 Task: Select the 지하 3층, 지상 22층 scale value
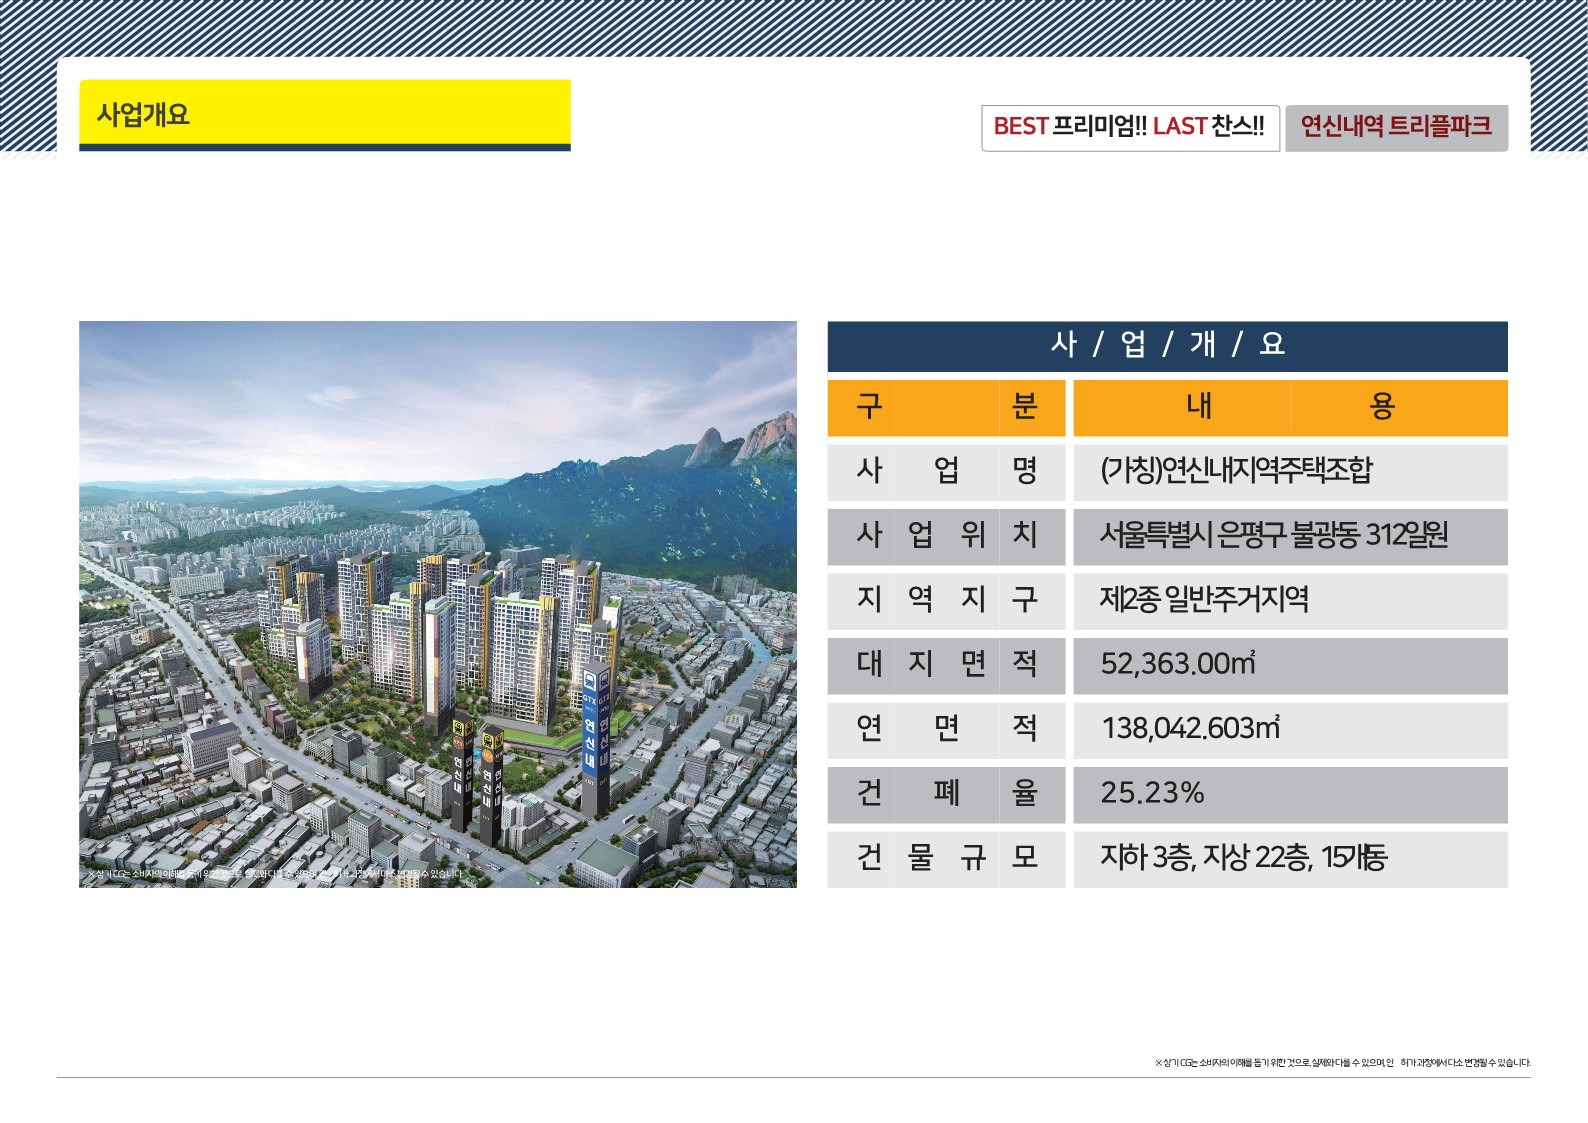pyautogui.click(x=1243, y=858)
